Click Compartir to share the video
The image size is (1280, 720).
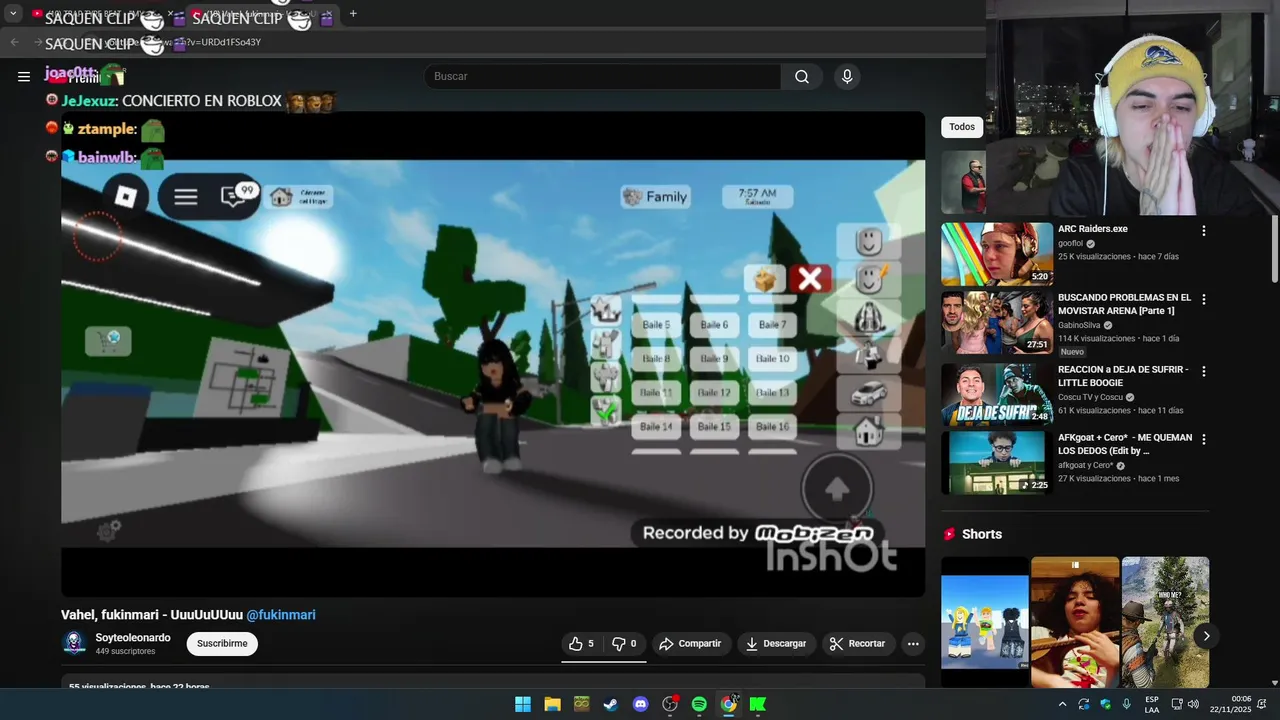690,644
